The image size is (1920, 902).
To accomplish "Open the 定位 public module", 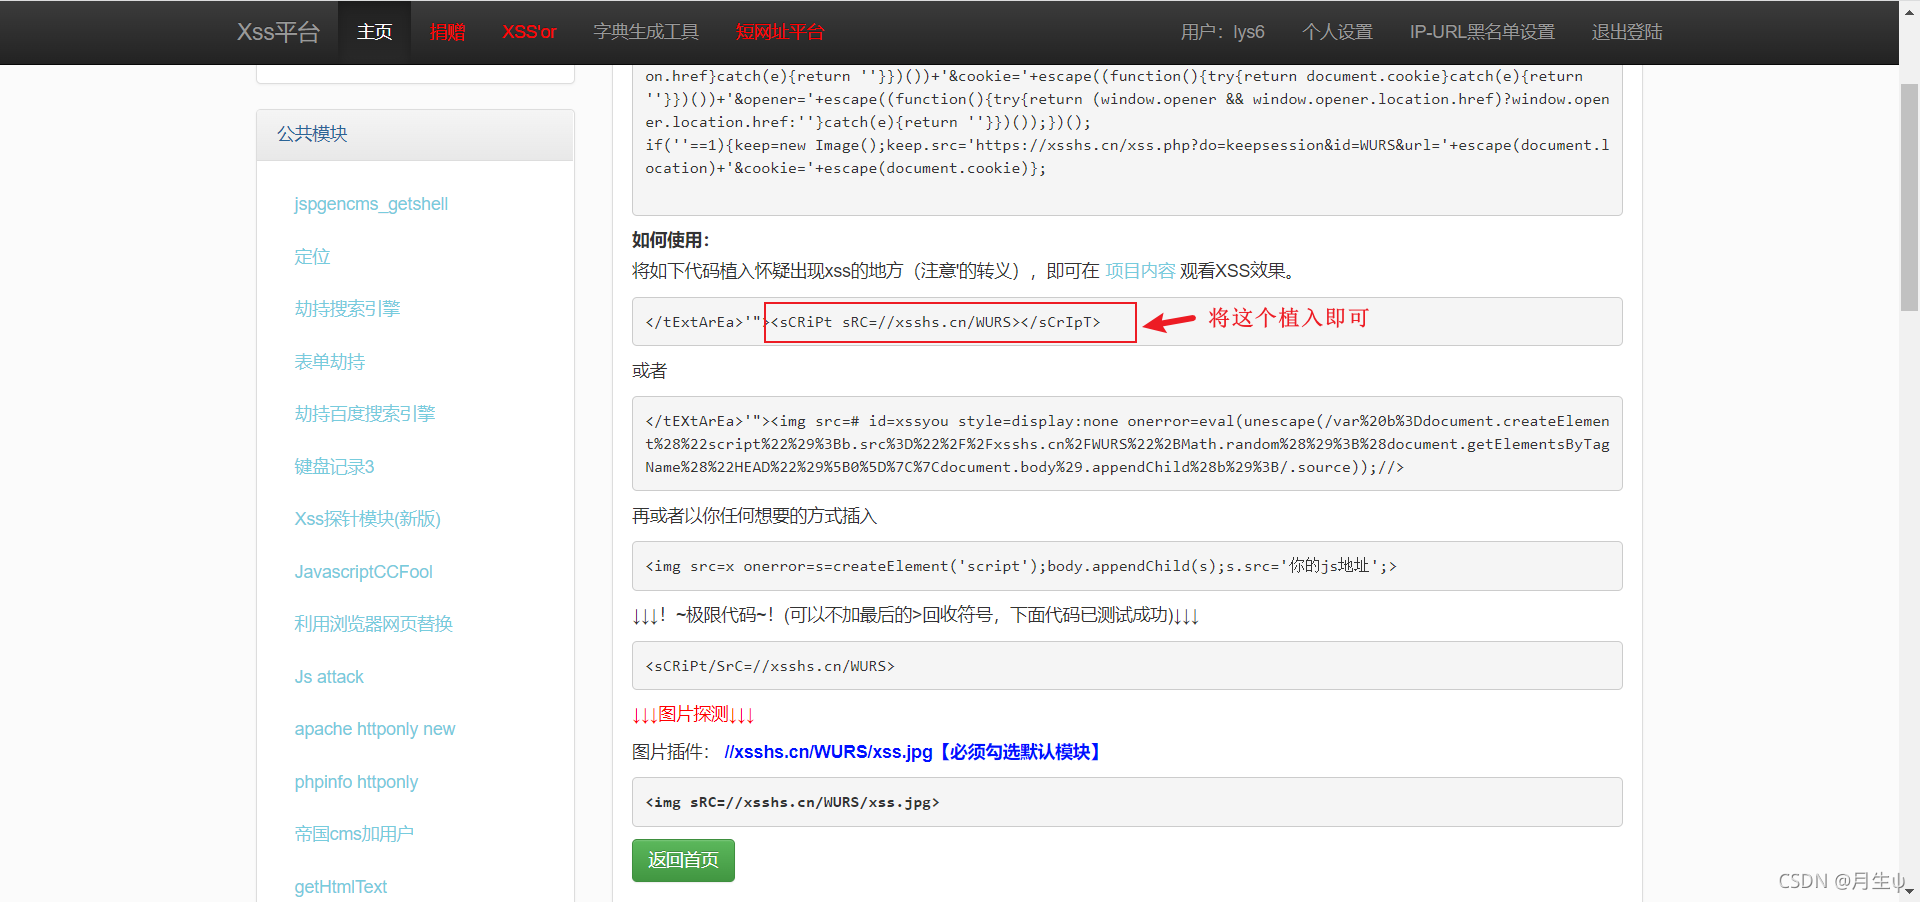I will [x=312, y=257].
